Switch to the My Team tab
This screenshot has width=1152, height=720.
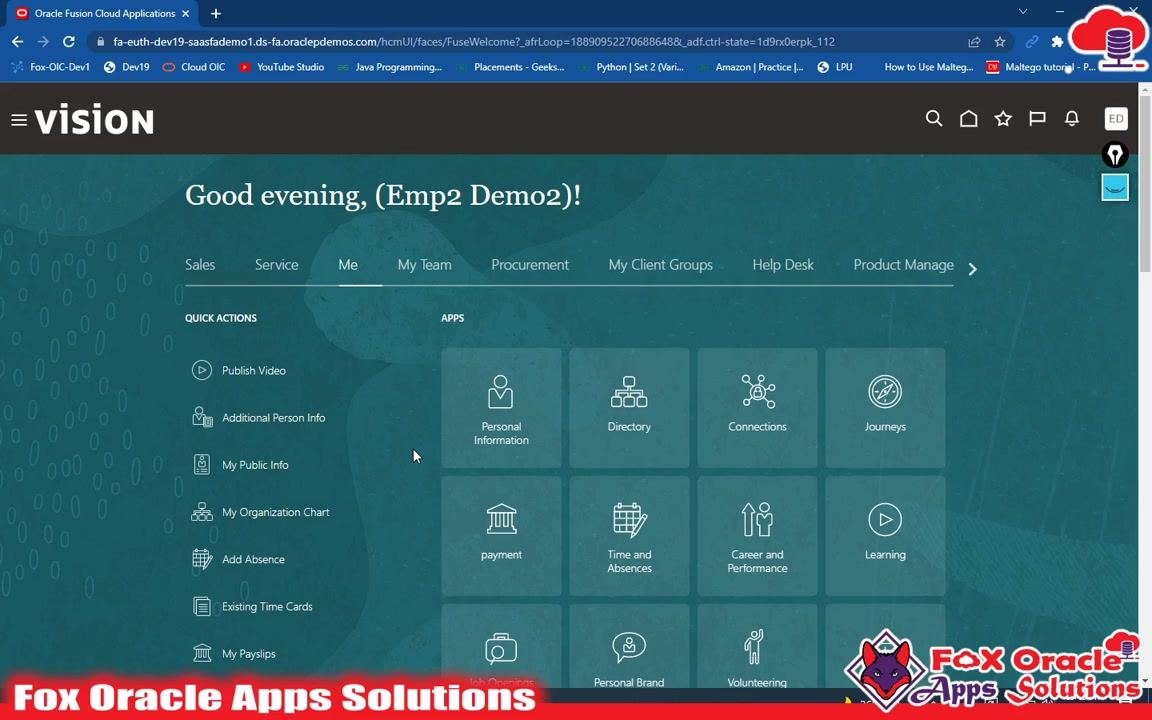click(425, 264)
